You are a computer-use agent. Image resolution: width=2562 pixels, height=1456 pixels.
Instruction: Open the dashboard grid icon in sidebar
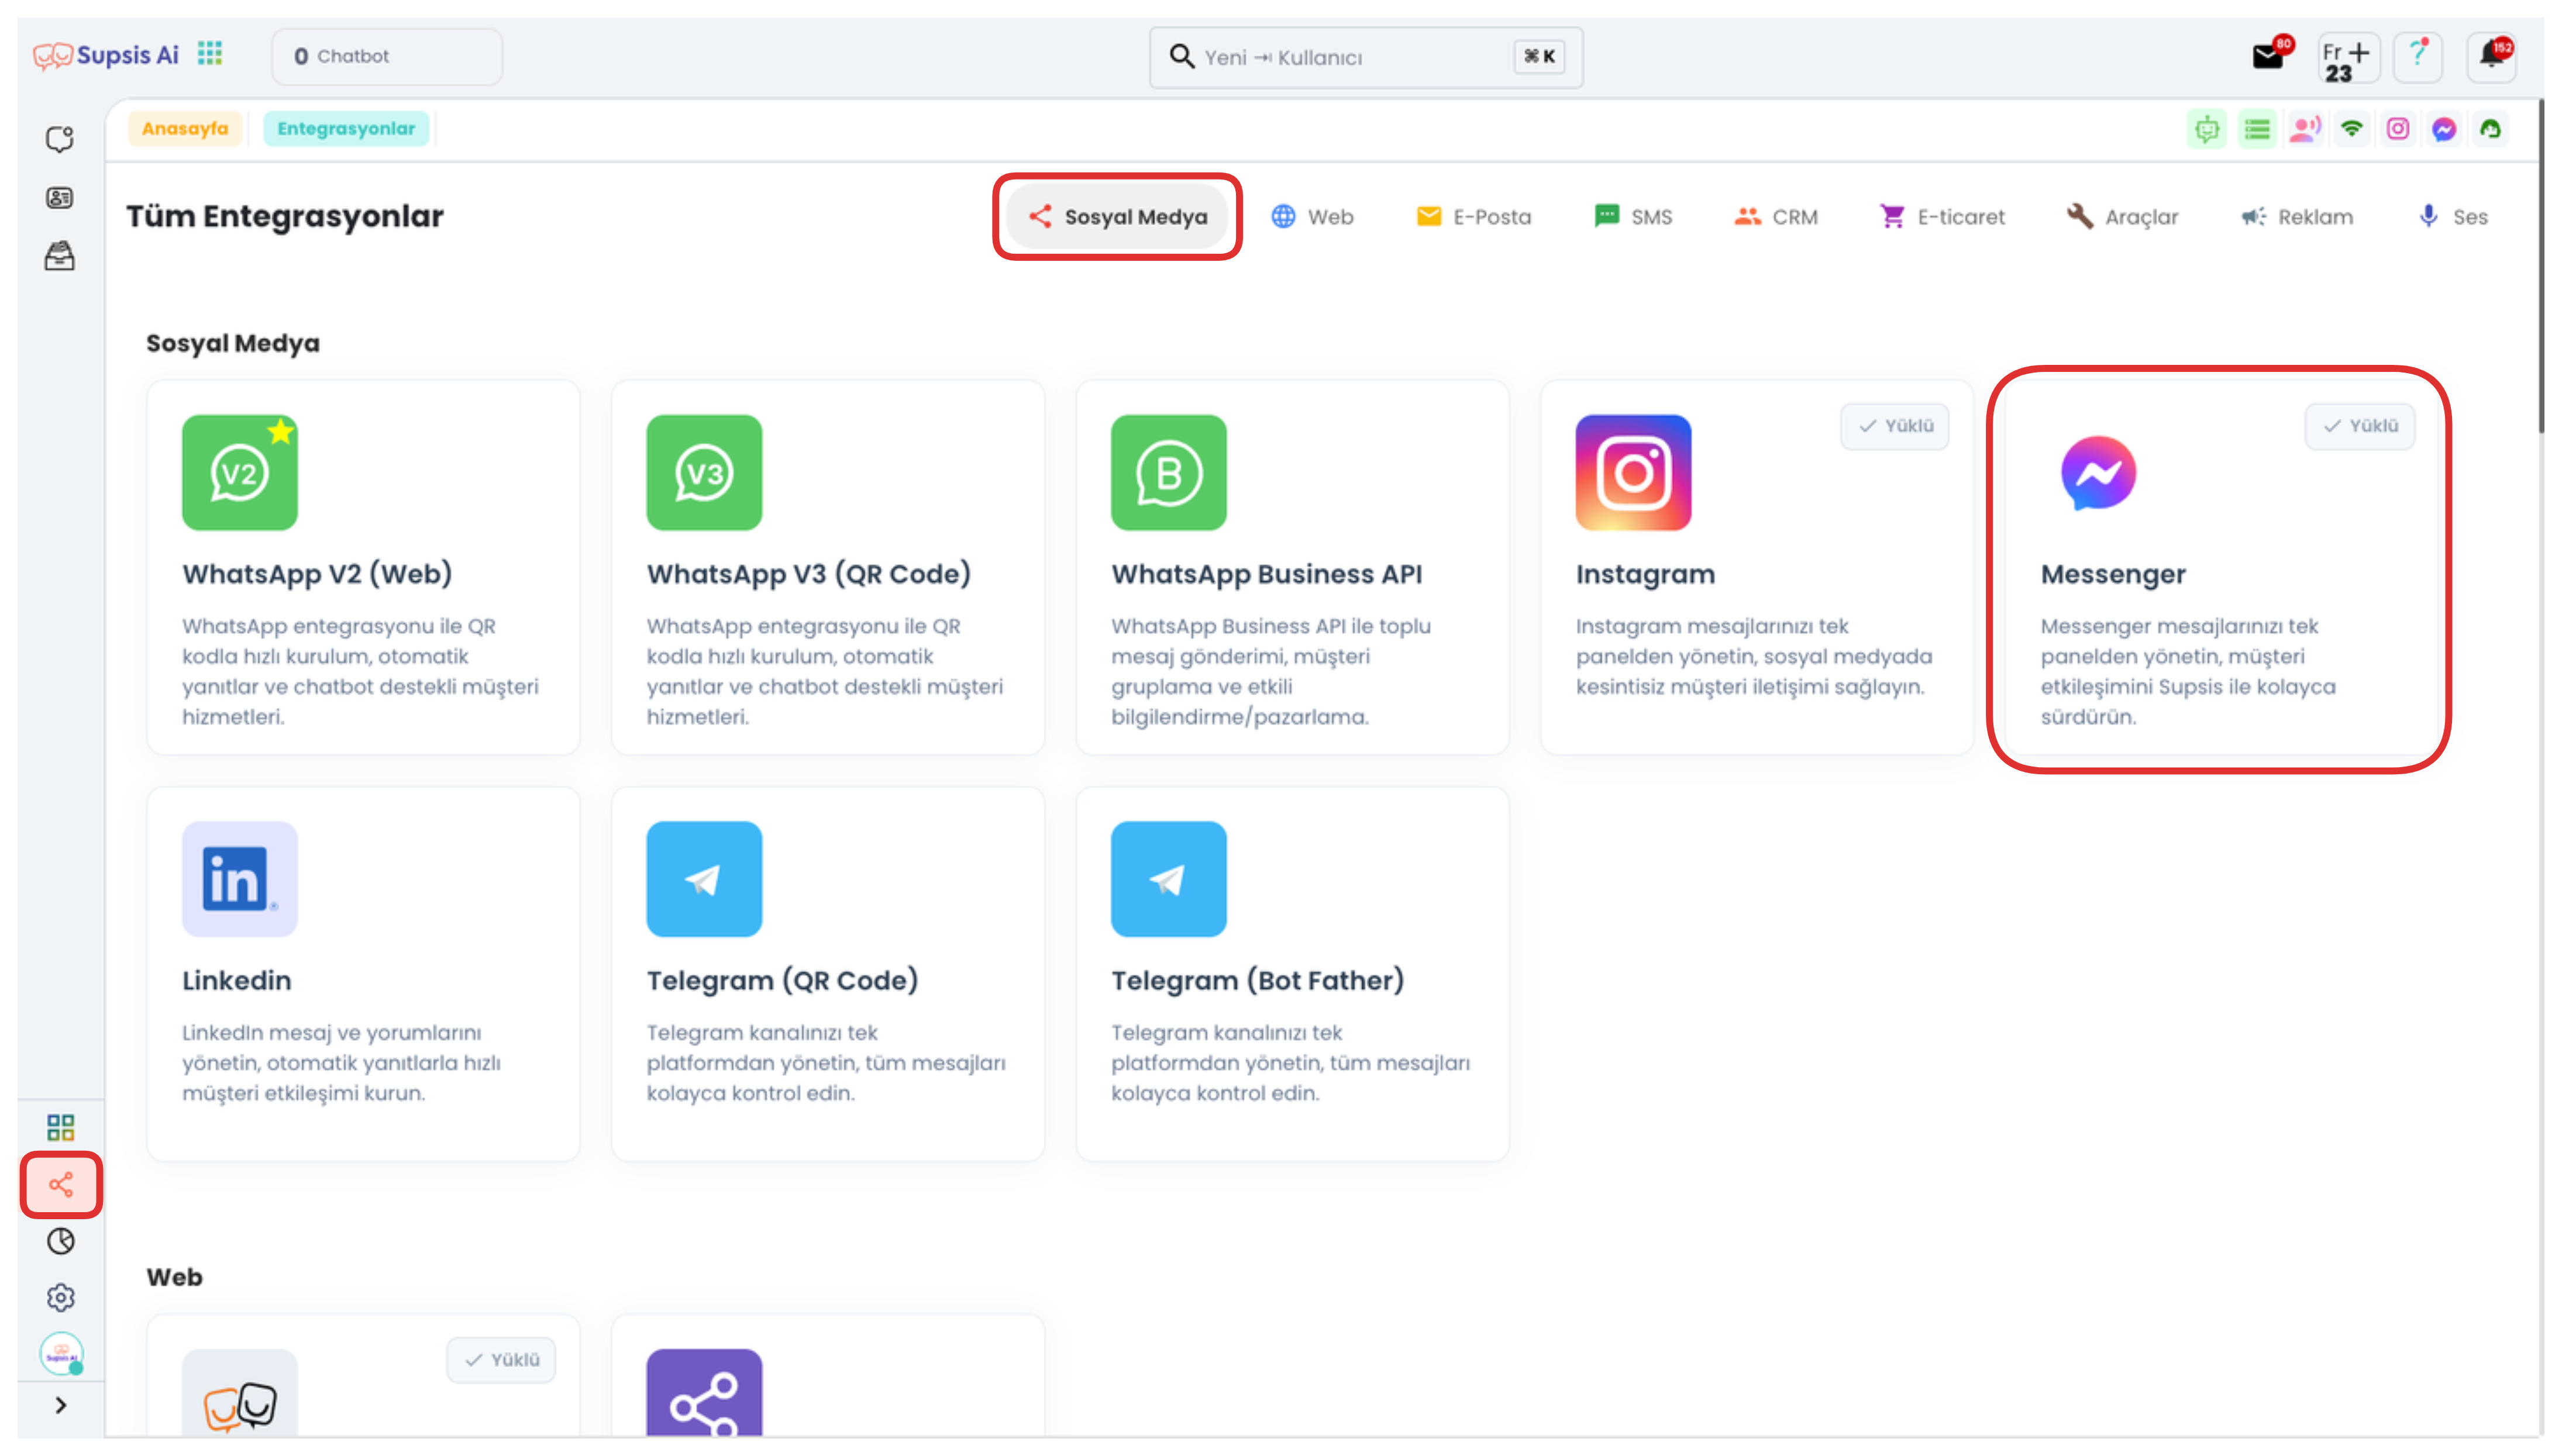click(x=60, y=1127)
